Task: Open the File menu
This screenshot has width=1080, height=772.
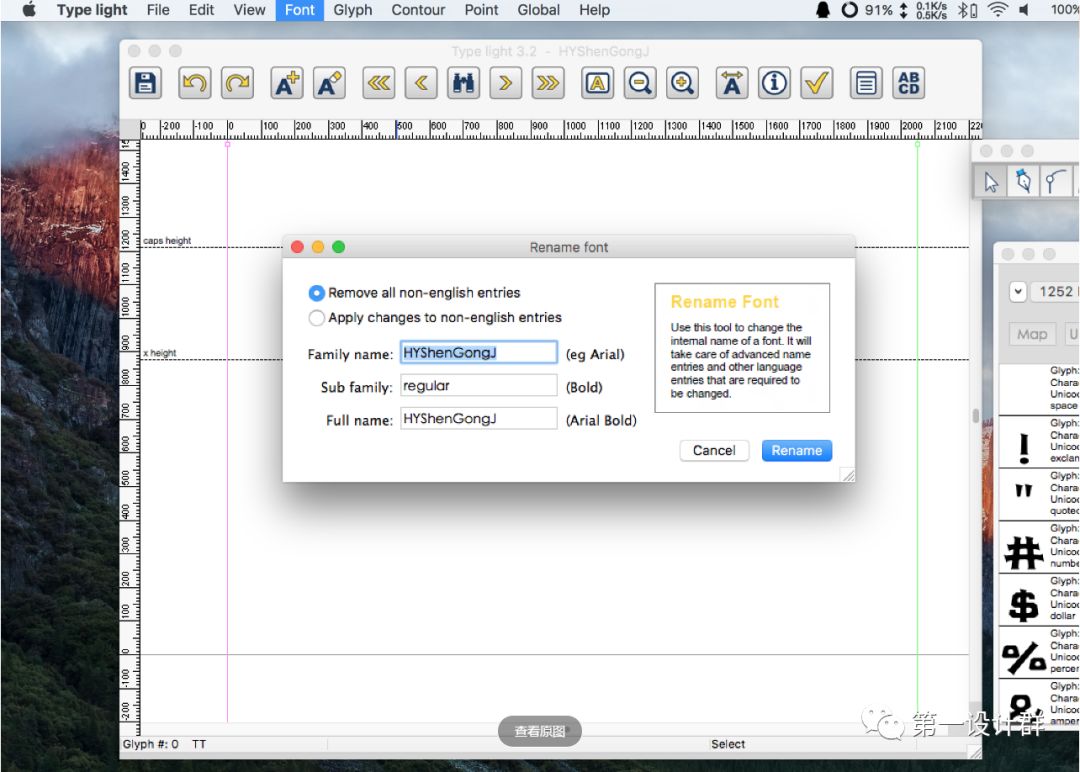Action: click(x=158, y=10)
